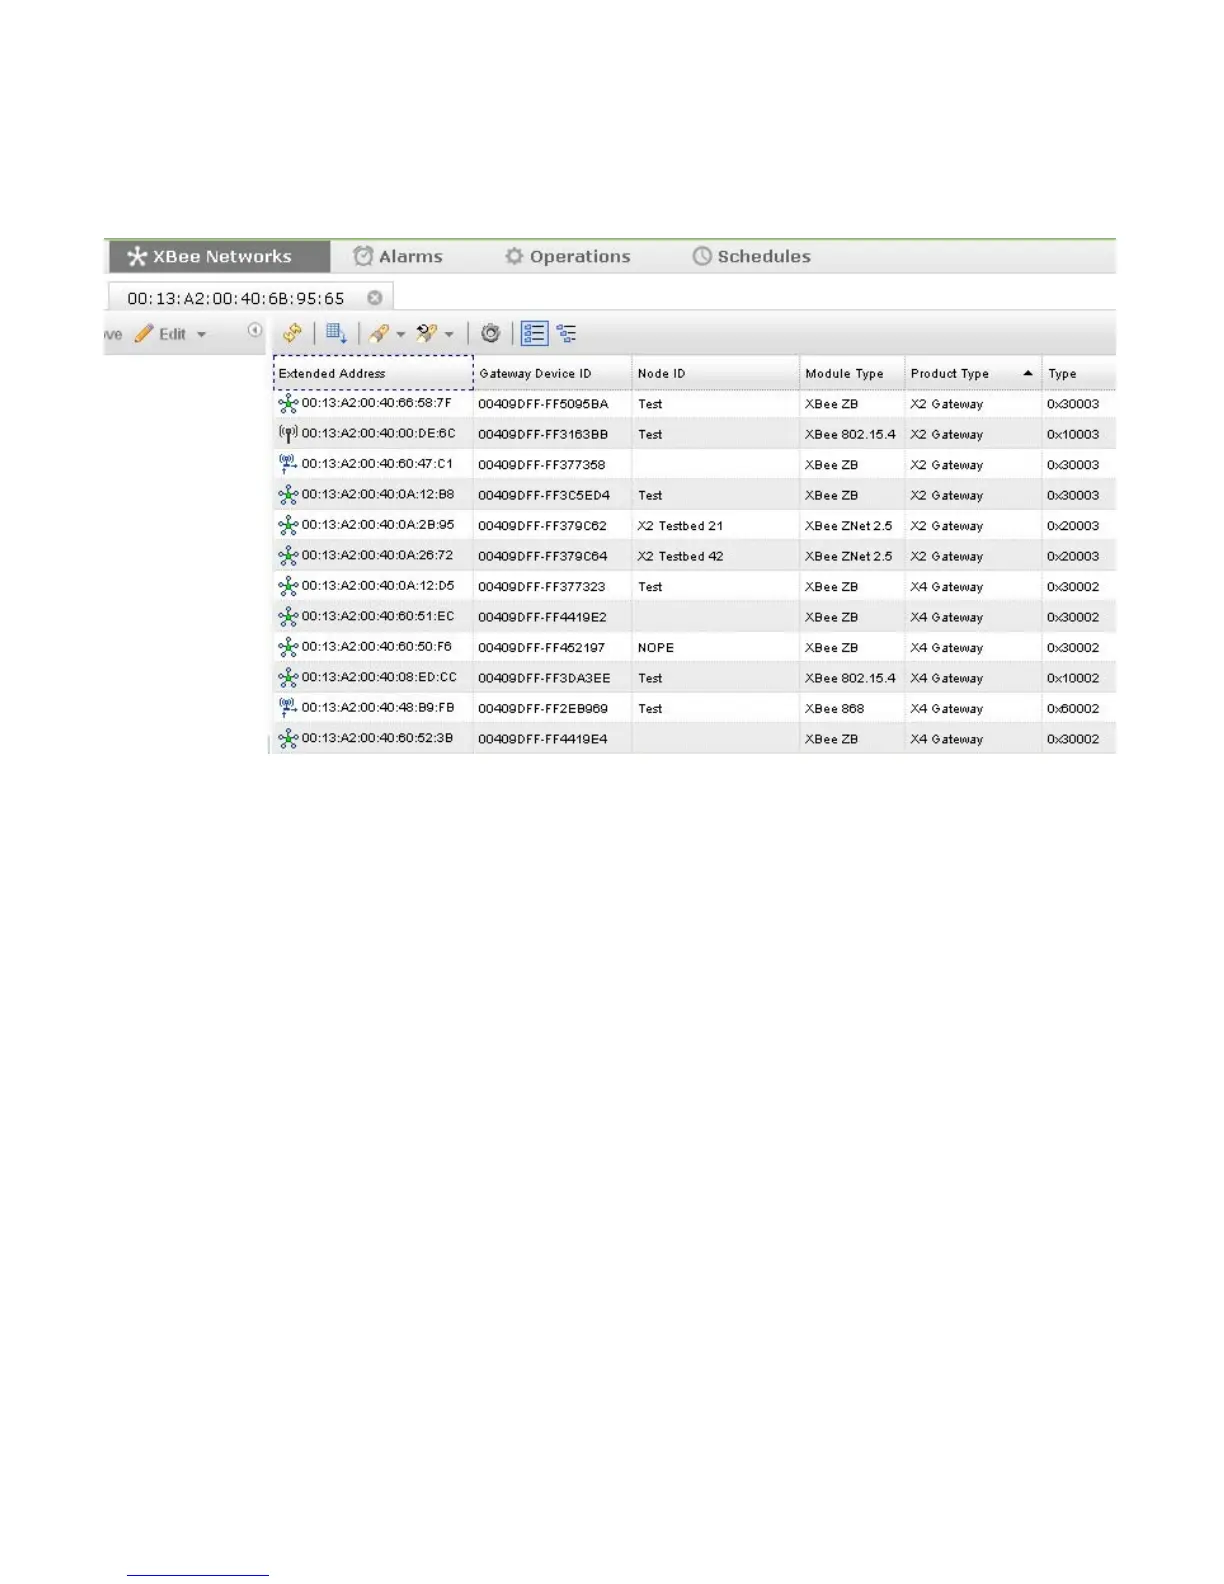Screen dimensions: 1224x1584
Task: Select gateway ID 00409DFF-FF379C62
Action: pyautogui.click(x=542, y=526)
